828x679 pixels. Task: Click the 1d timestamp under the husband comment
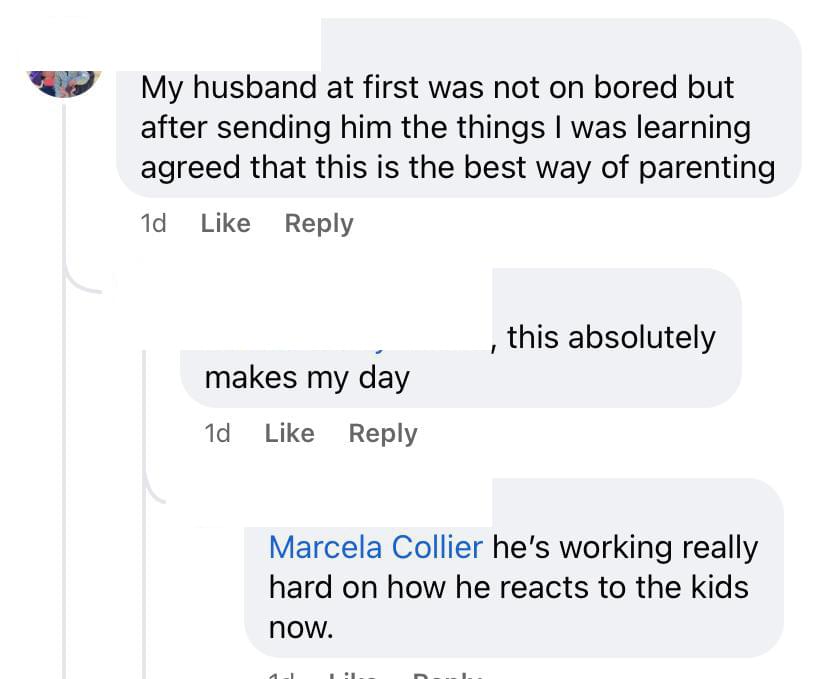tap(153, 223)
